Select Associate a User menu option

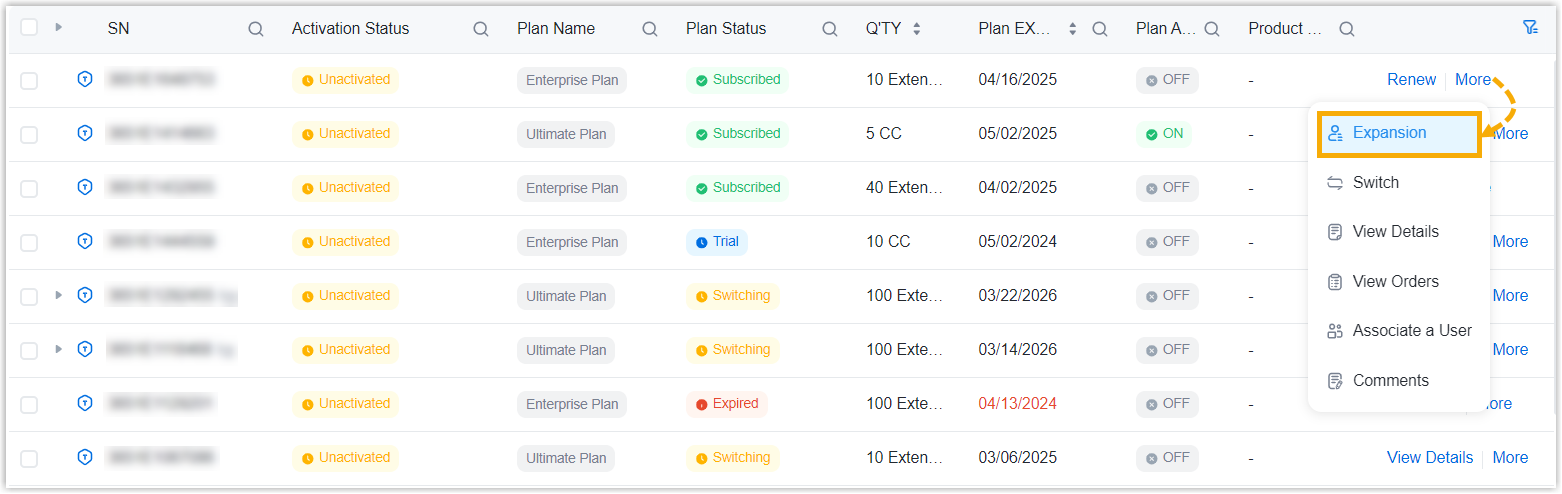[1411, 331]
